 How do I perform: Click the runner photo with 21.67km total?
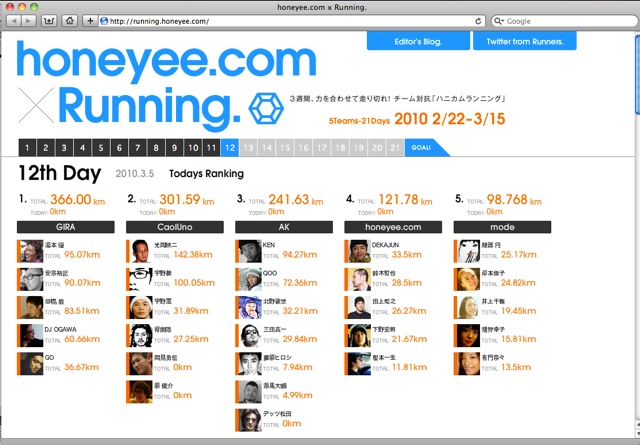[x=359, y=336]
